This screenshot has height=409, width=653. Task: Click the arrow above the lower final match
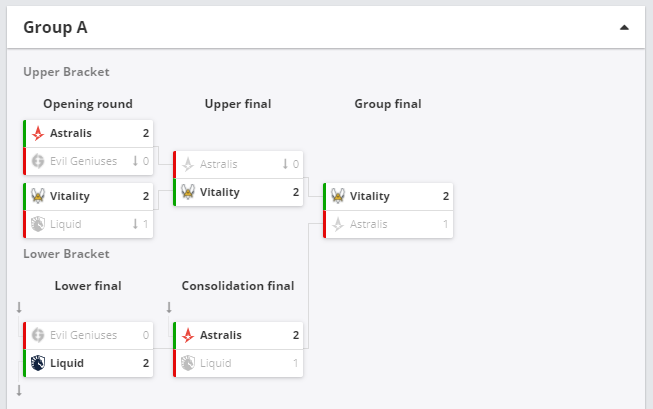click(x=19, y=307)
